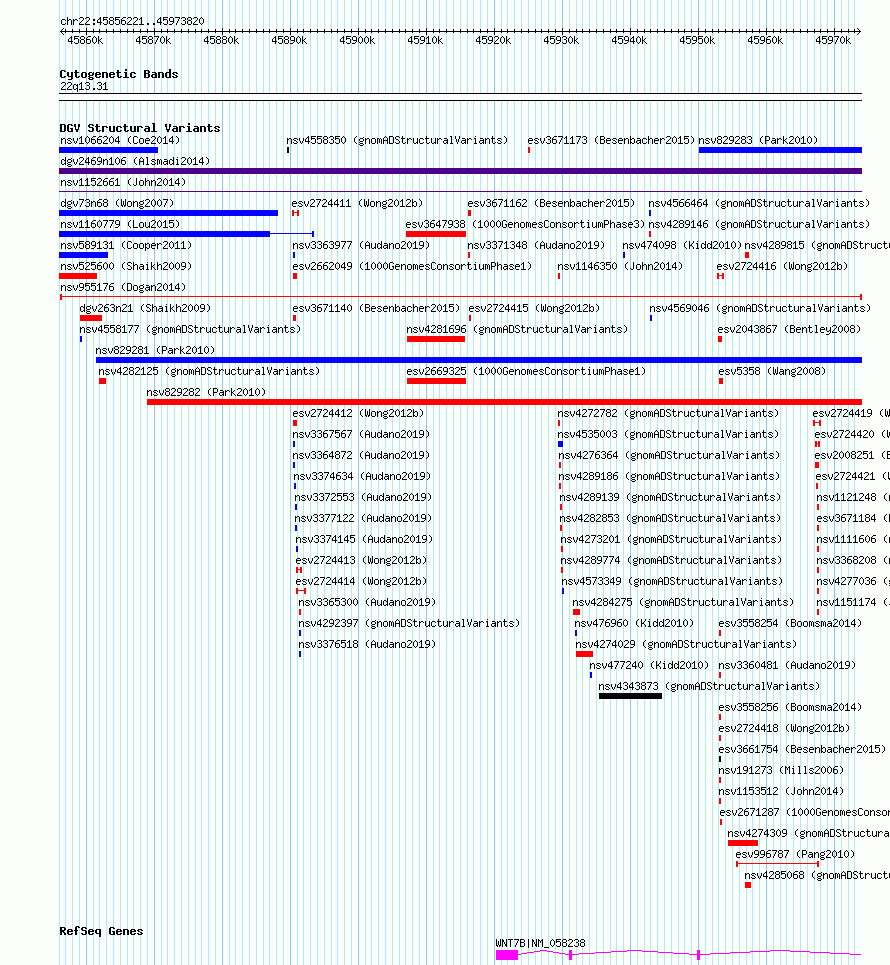Click nsv3367567 (Audano2019) variant label
Image resolution: width=890 pixels, height=965 pixels.
coord(361,434)
